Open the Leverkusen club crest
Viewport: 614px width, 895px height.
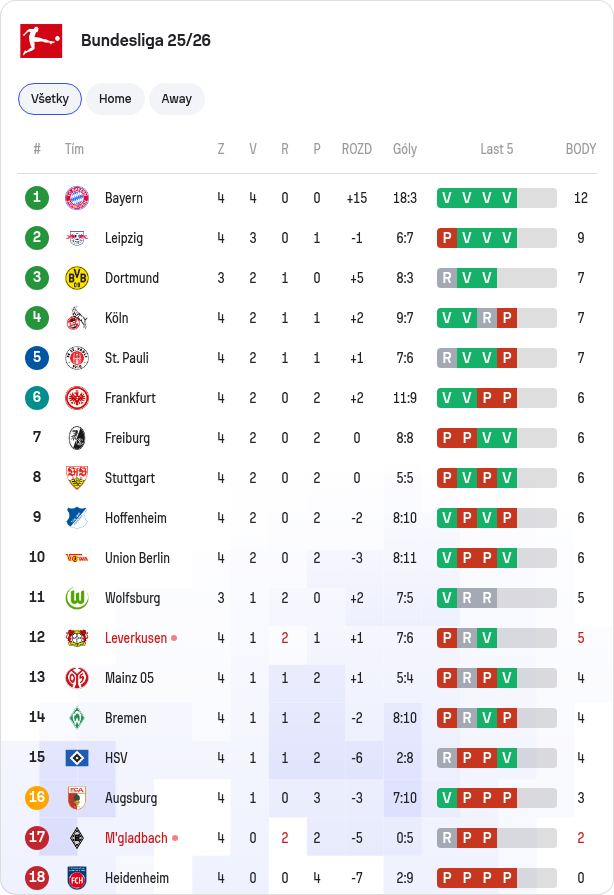point(77,638)
